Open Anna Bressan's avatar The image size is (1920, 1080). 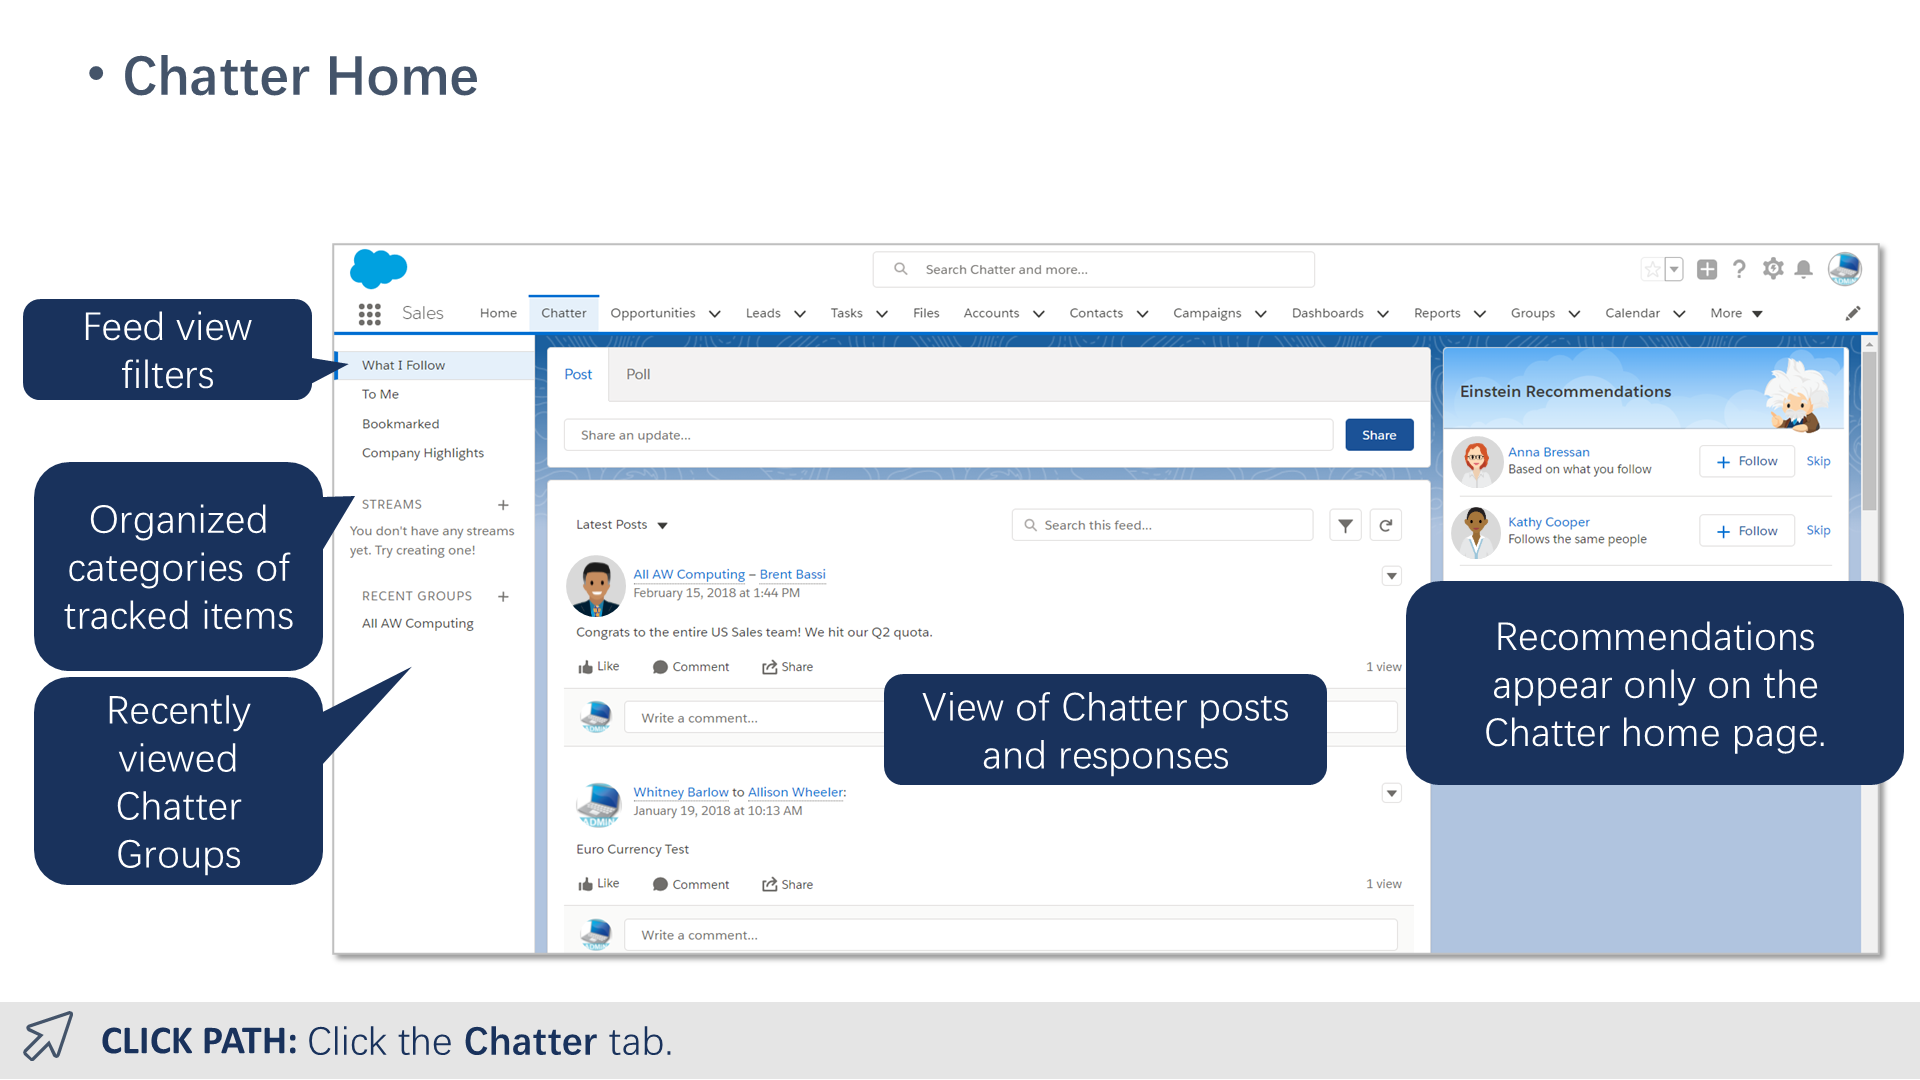click(1477, 461)
